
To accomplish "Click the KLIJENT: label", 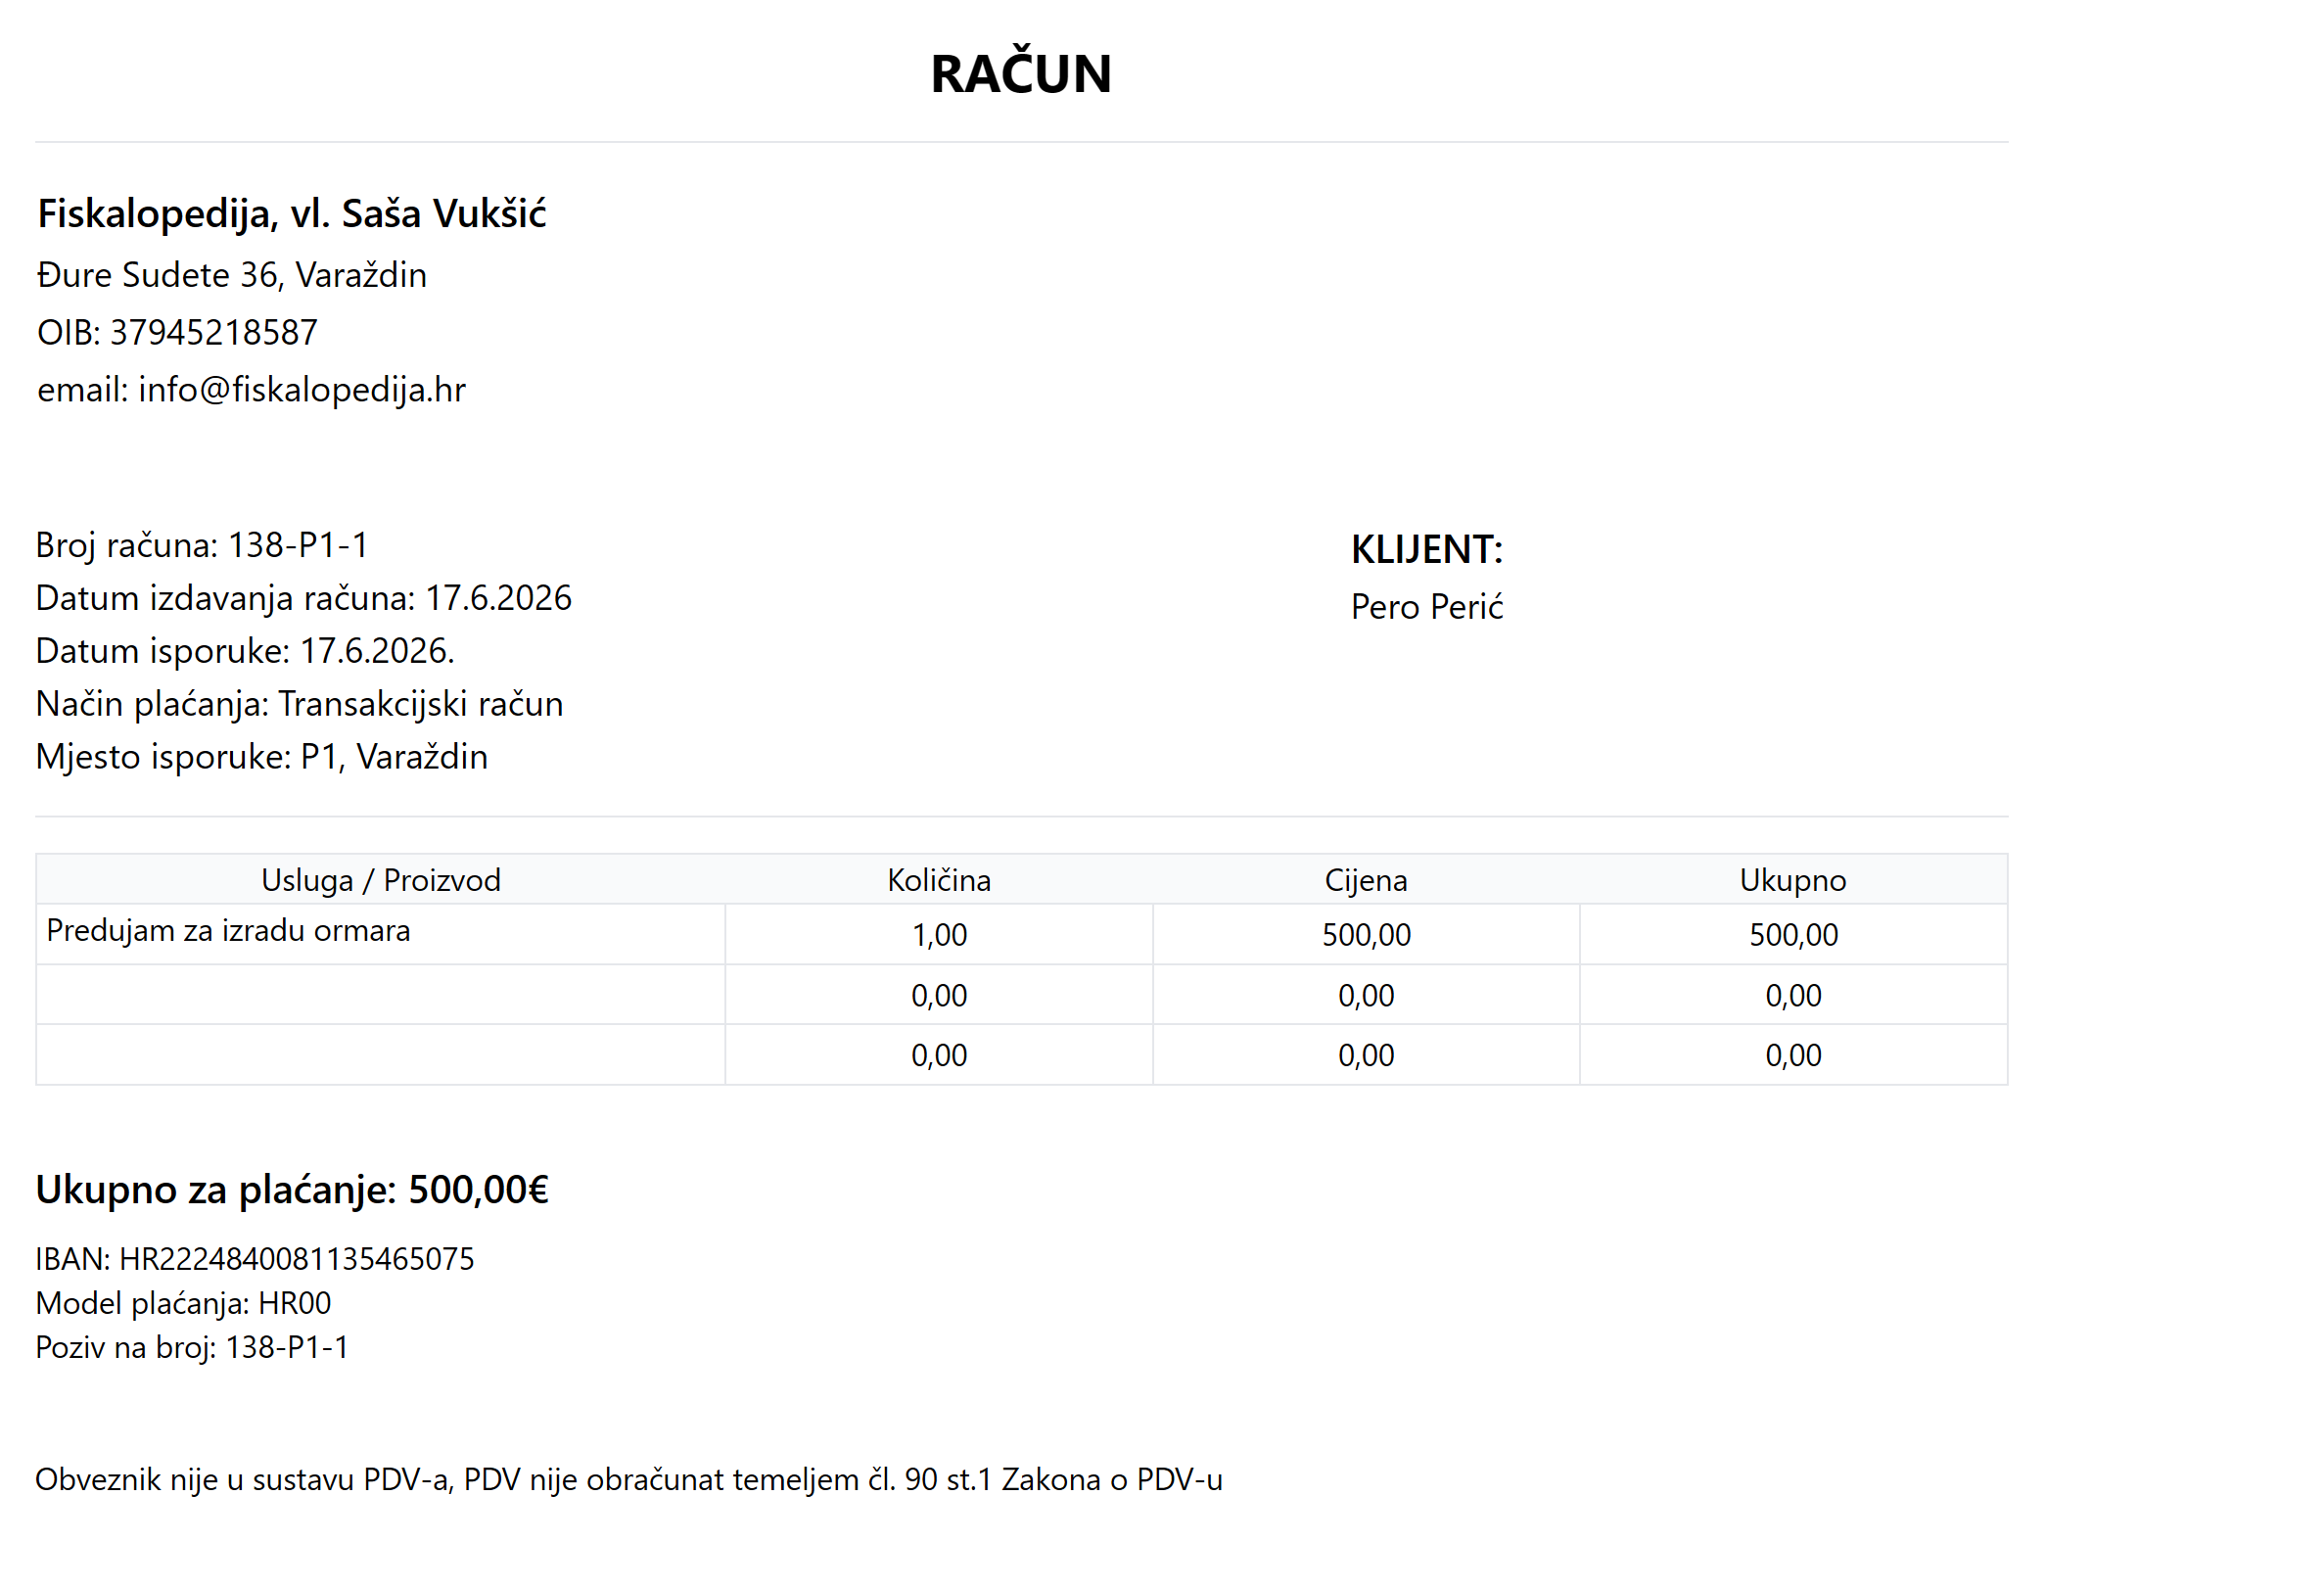I will point(1427,550).
